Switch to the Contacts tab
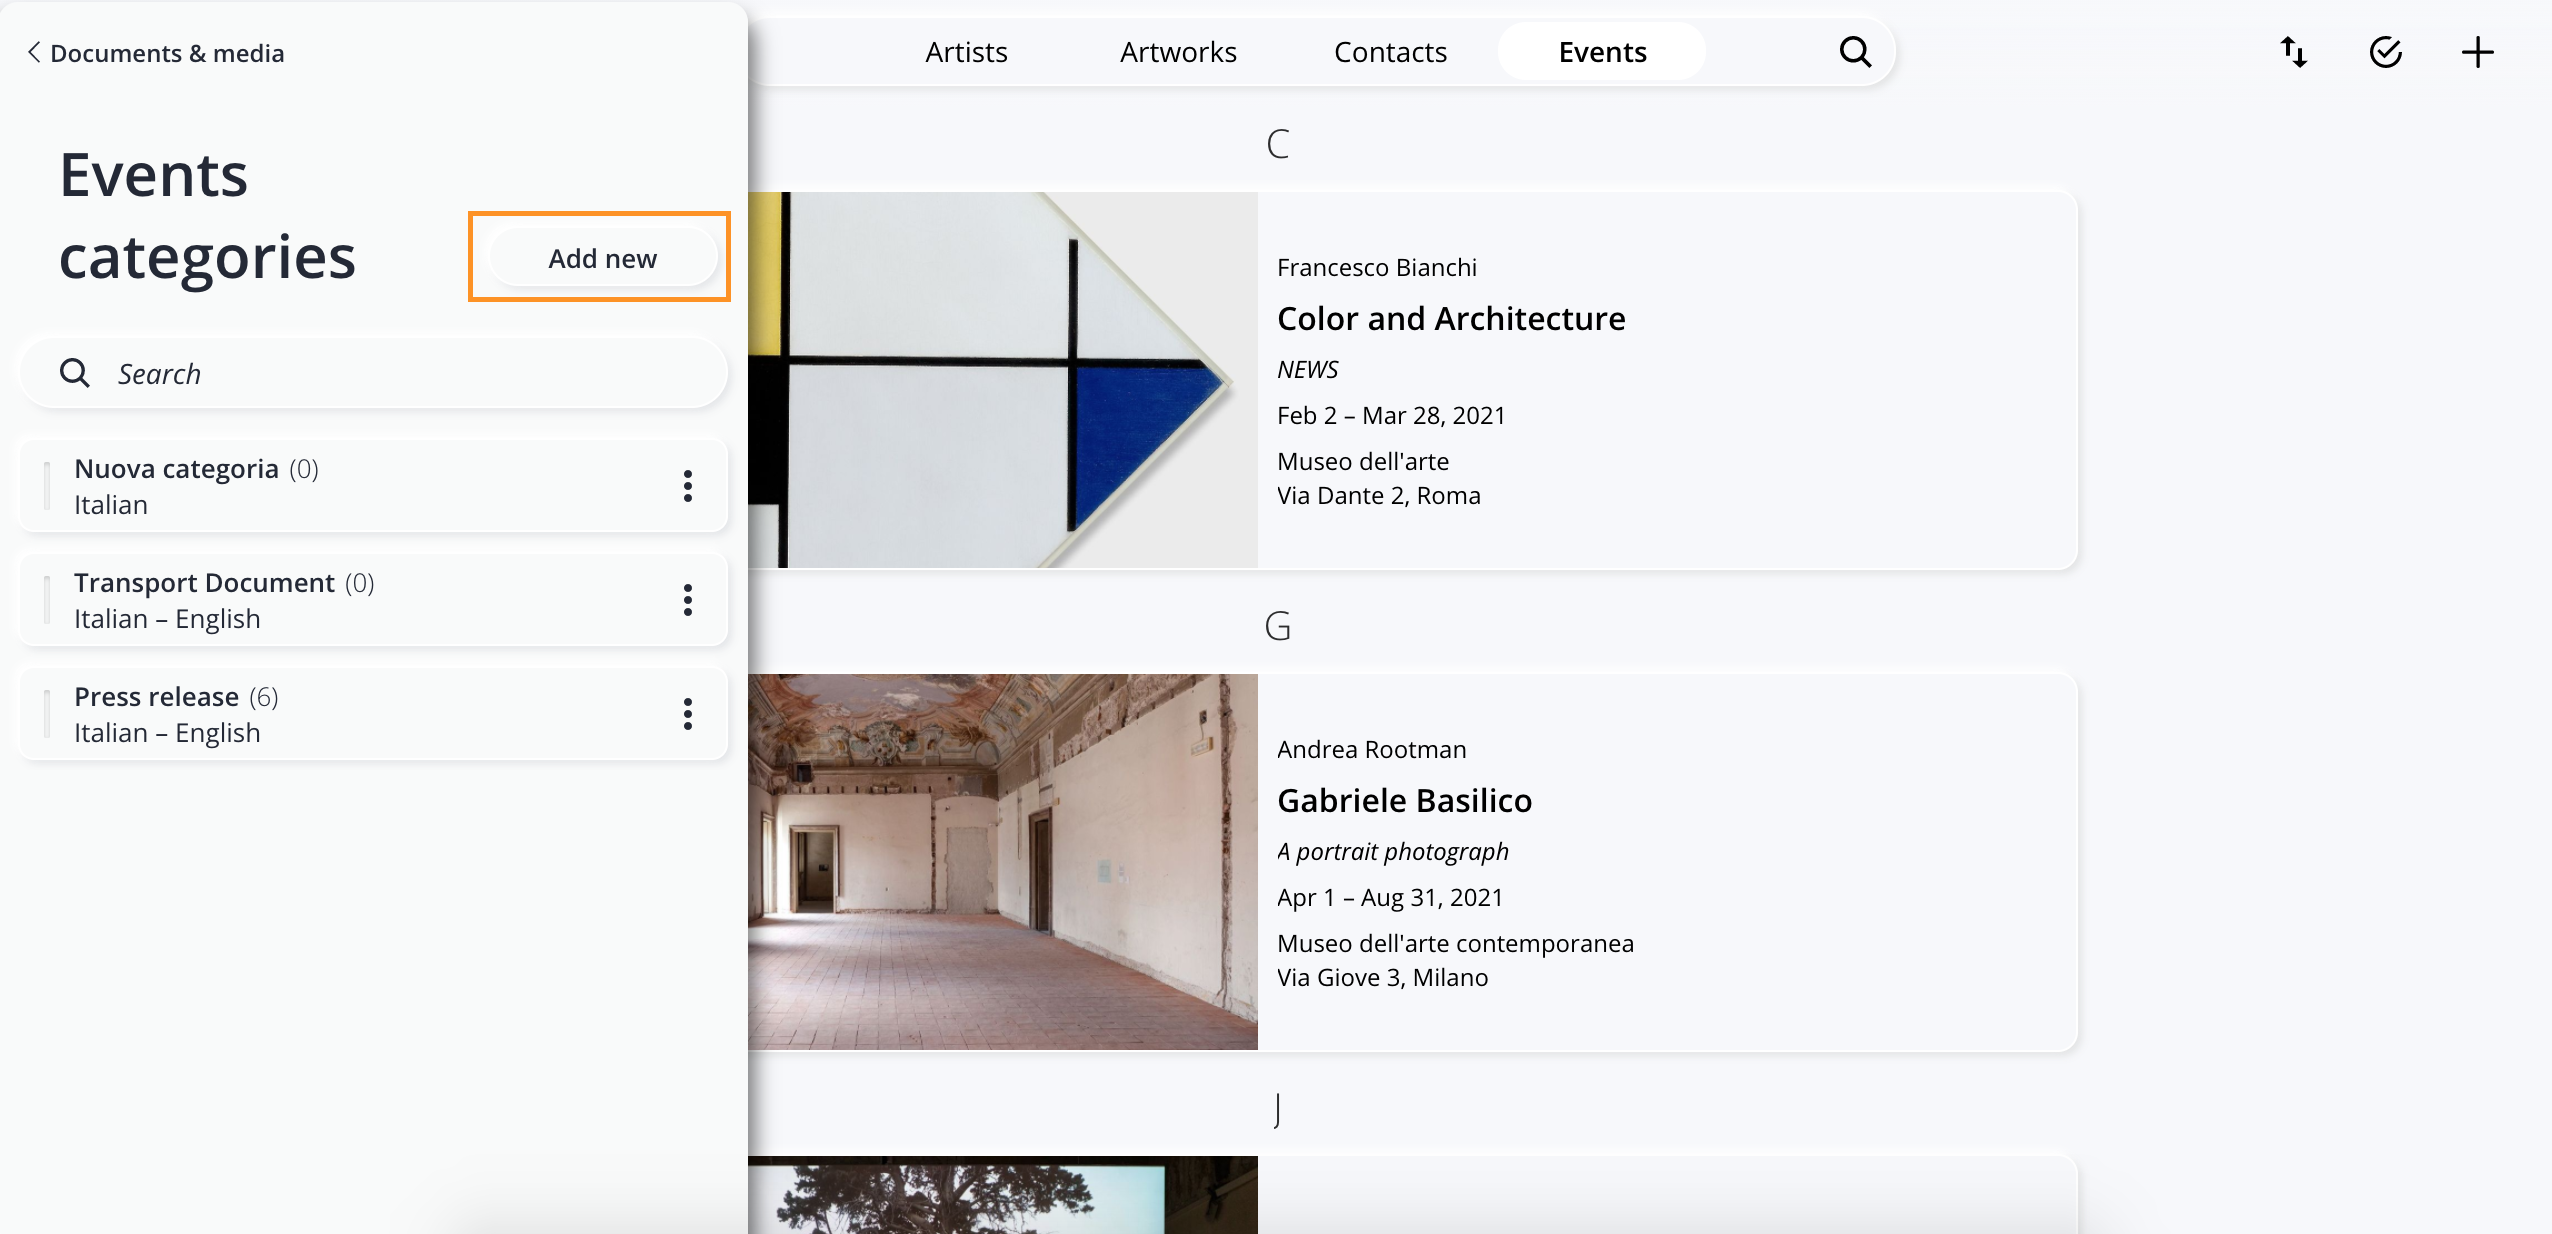The height and width of the screenshot is (1234, 2552). 1390,52
